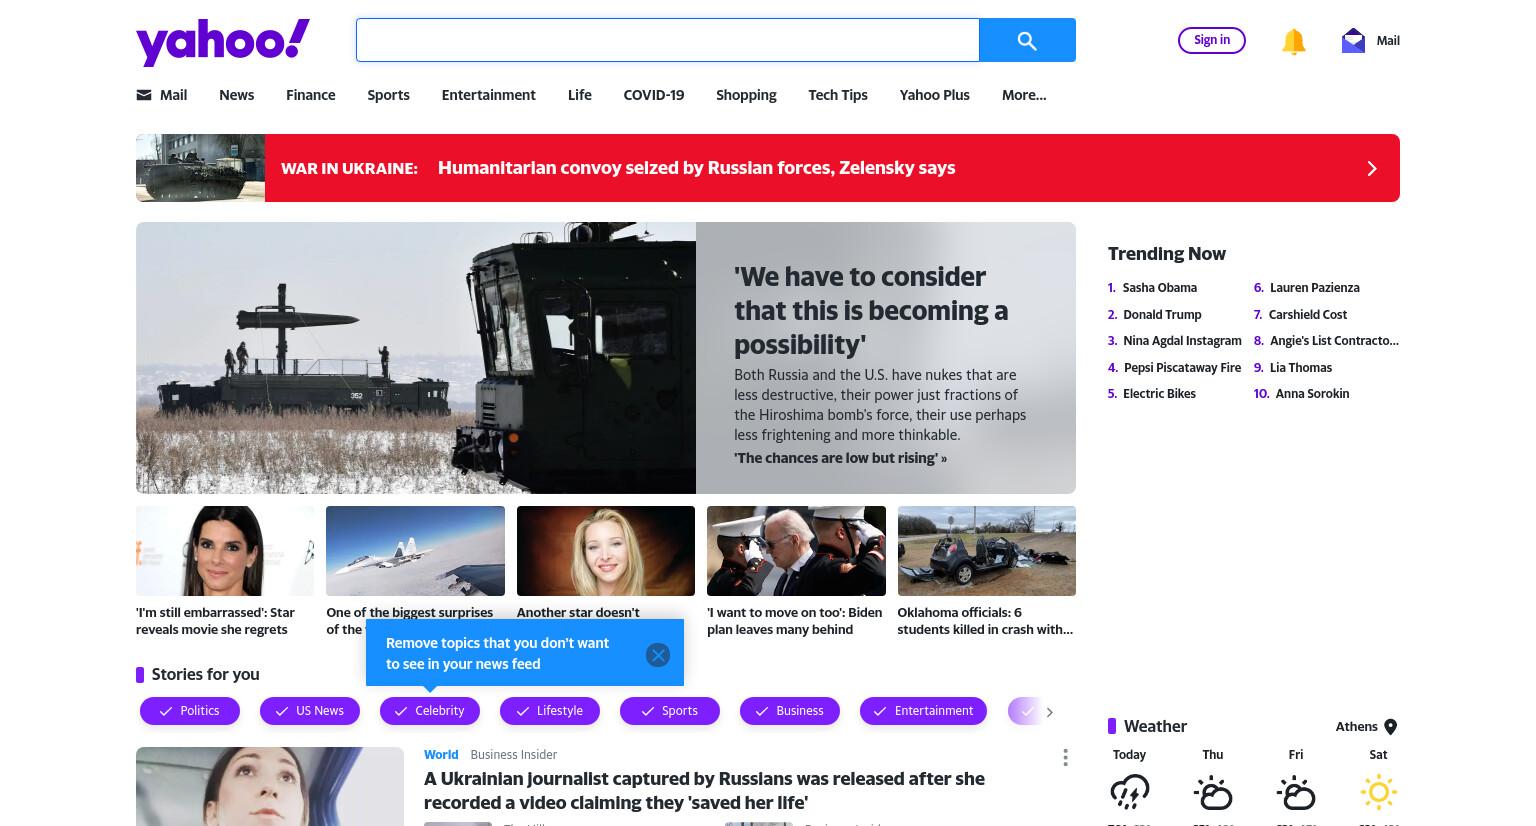Open trending topic Electric Bikes
Viewport: 1536px width, 826px height.
click(1159, 394)
